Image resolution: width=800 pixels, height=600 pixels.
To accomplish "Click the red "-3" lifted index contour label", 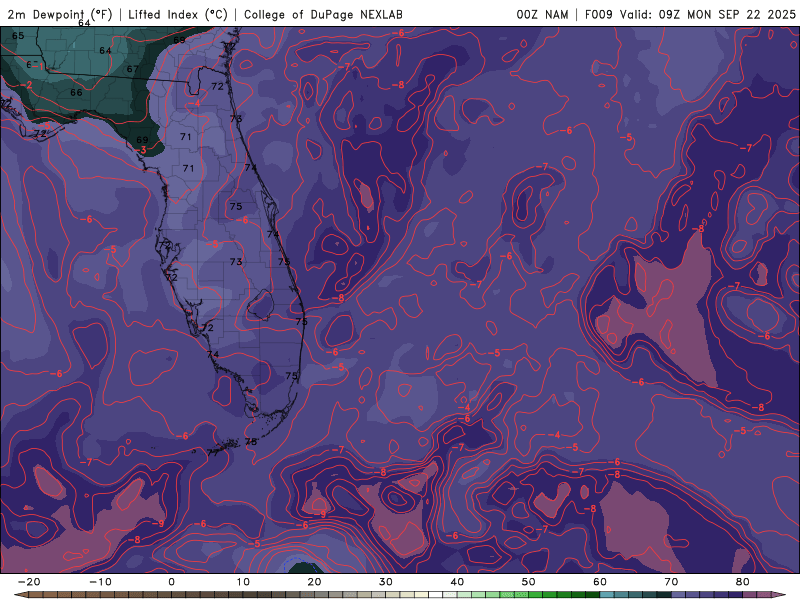I will (141, 150).
